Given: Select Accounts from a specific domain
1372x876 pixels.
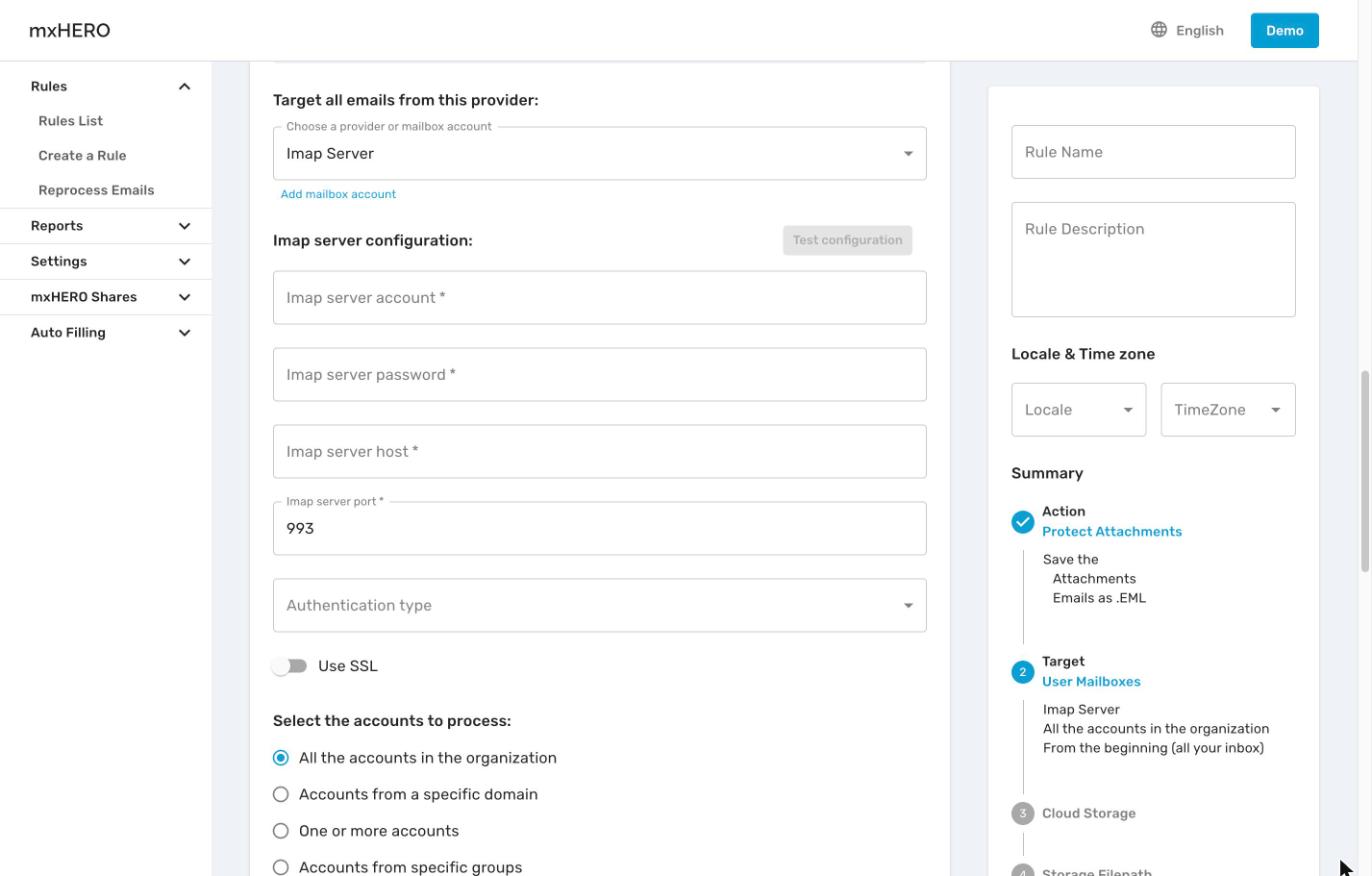Looking at the screenshot, I should coord(281,794).
